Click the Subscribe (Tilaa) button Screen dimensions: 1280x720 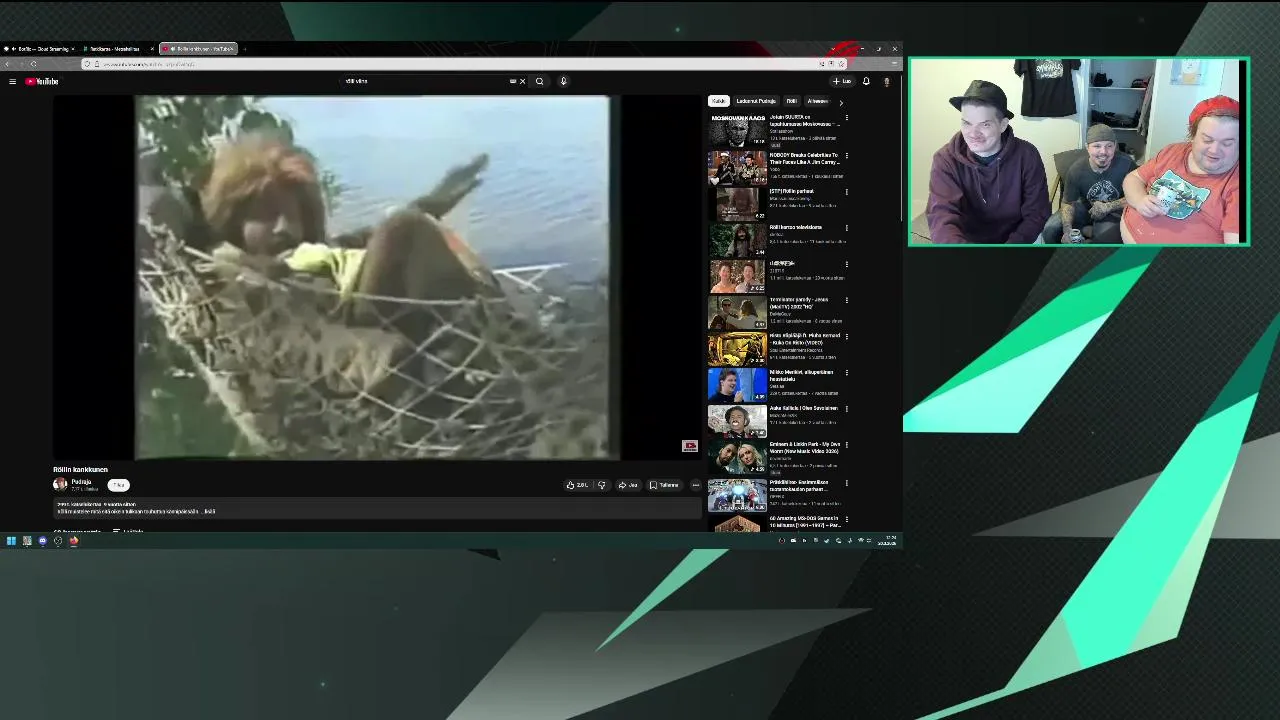(x=118, y=485)
